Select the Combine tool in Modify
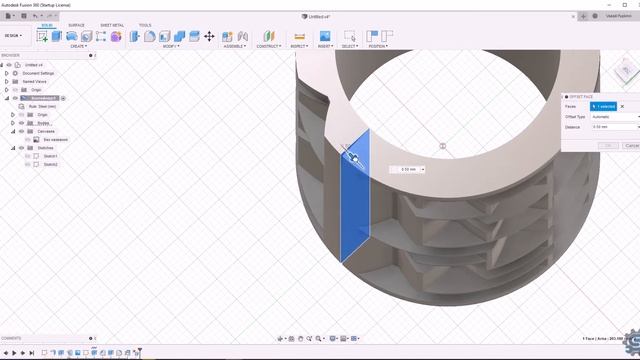The image size is (640, 360). point(180,36)
